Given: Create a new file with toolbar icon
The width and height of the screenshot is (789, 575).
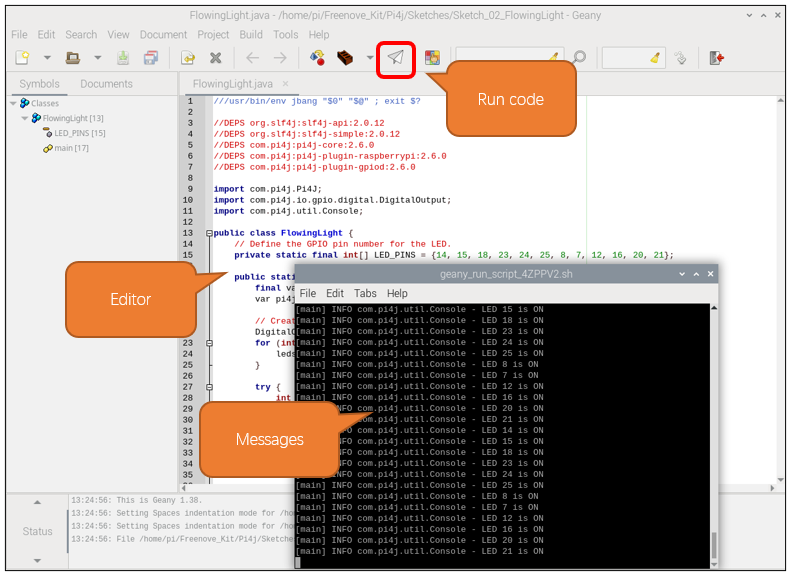Looking at the screenshot, I should (x=22, y=58).
